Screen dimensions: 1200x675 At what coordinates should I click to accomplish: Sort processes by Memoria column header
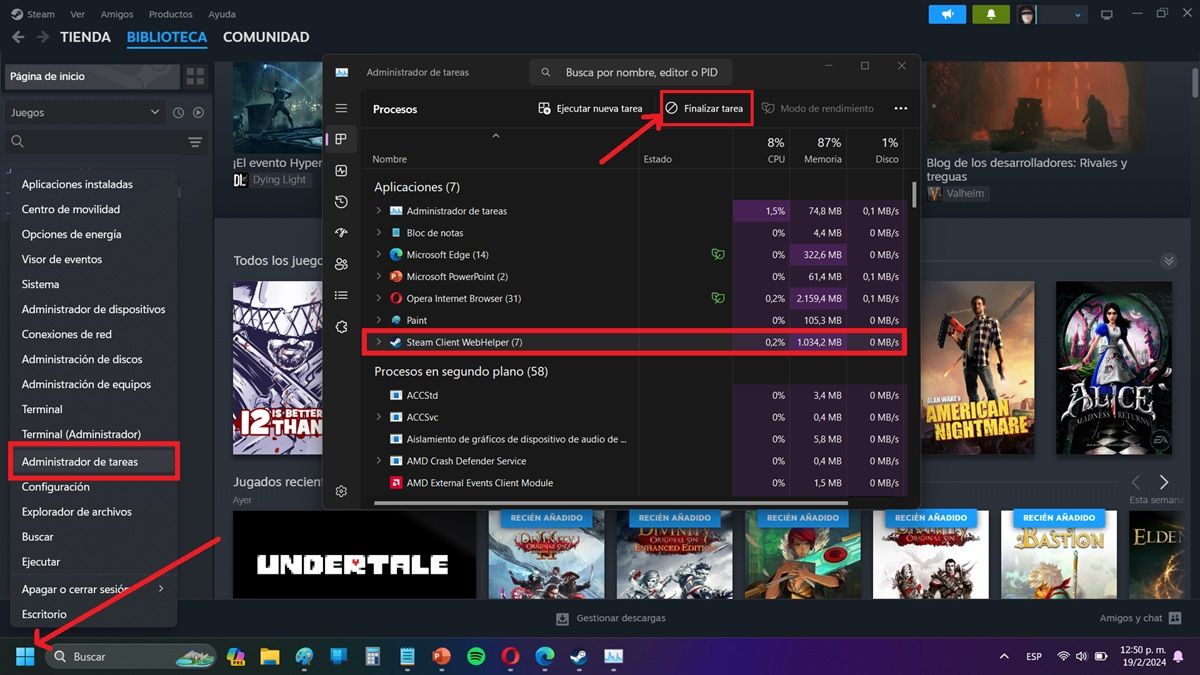click(817, 150)
